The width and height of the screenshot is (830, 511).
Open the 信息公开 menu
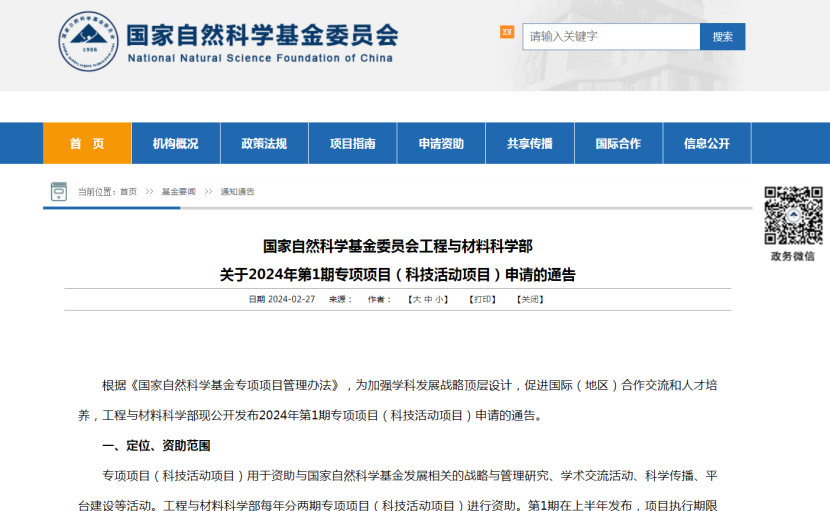point(706,144)
